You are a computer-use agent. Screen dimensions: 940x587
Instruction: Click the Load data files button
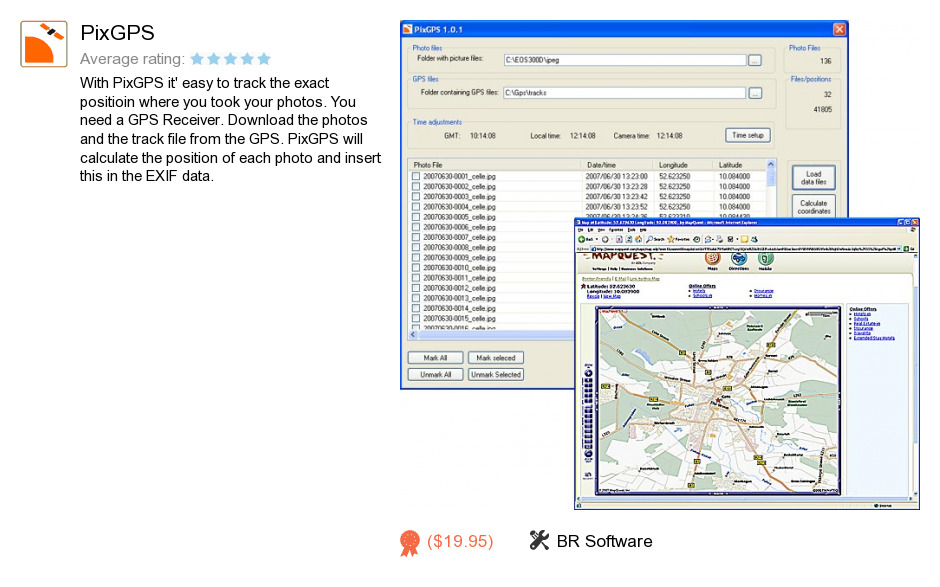814,177
